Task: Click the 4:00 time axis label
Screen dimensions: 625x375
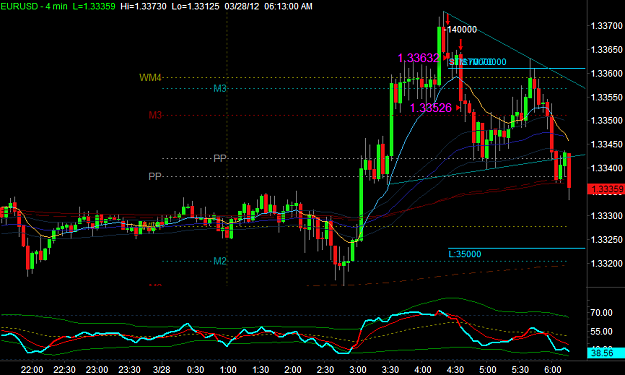Action: pos(423,370)
